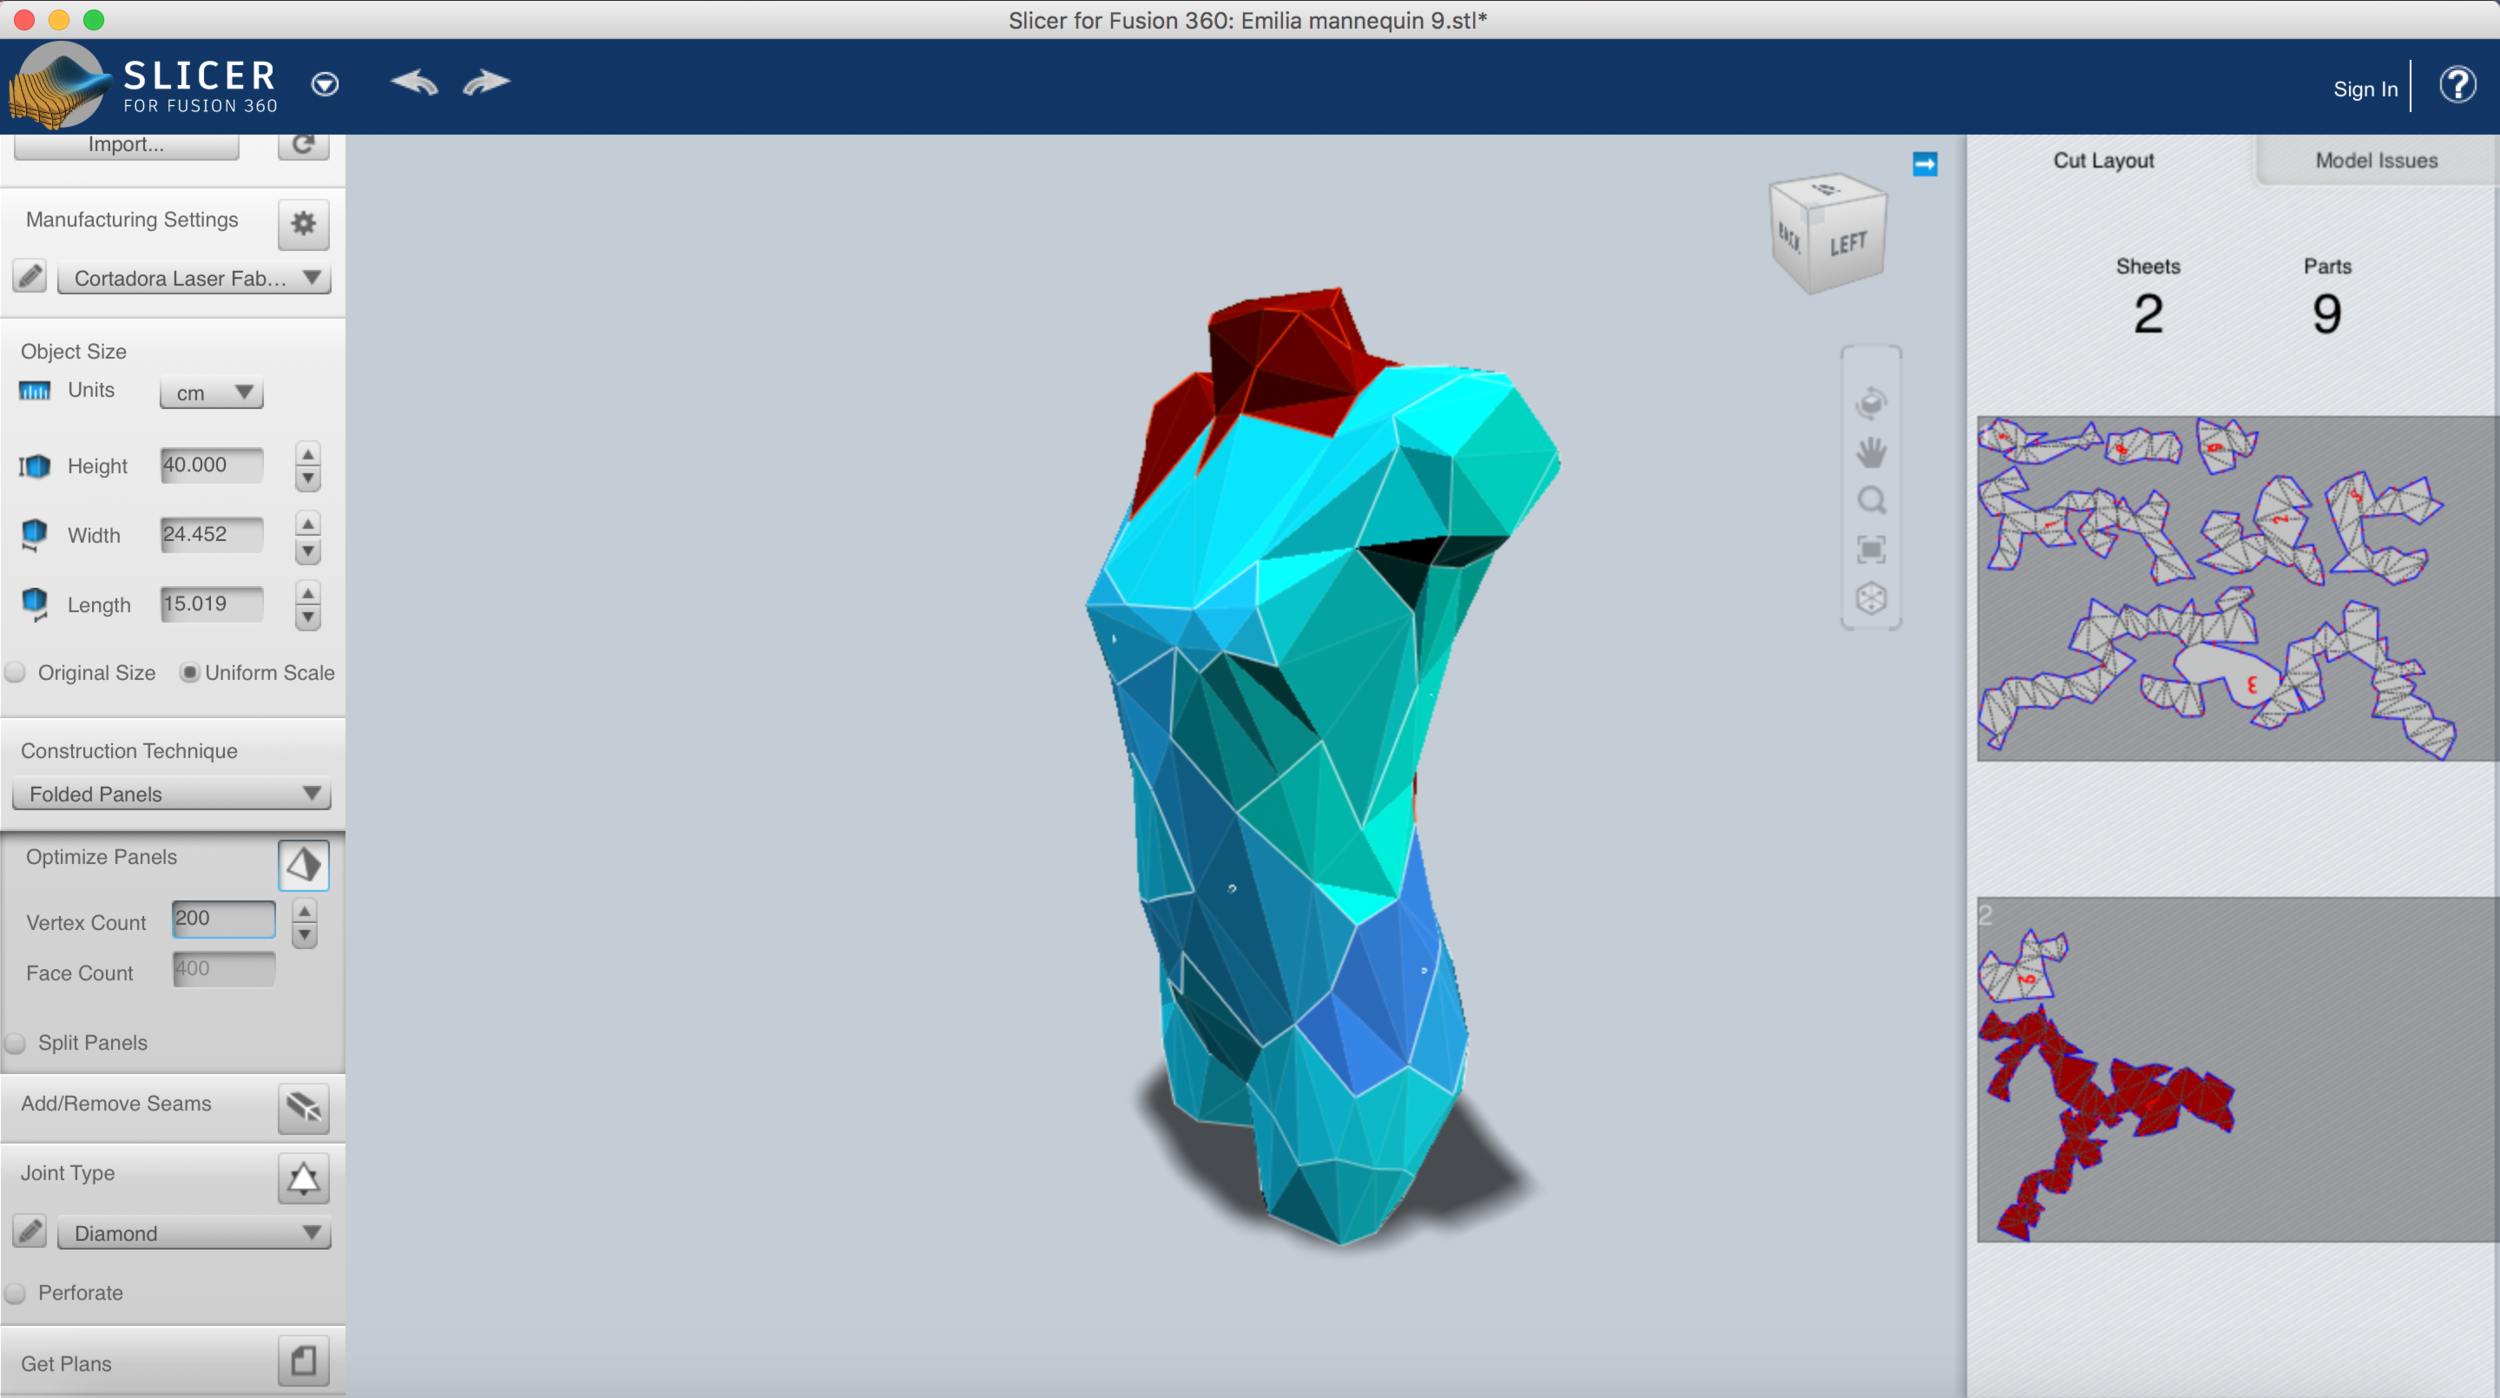Open the Diamond joint type dropdown
The width and height of the screenshot is (2500, 1398).
coord(194,1233)
